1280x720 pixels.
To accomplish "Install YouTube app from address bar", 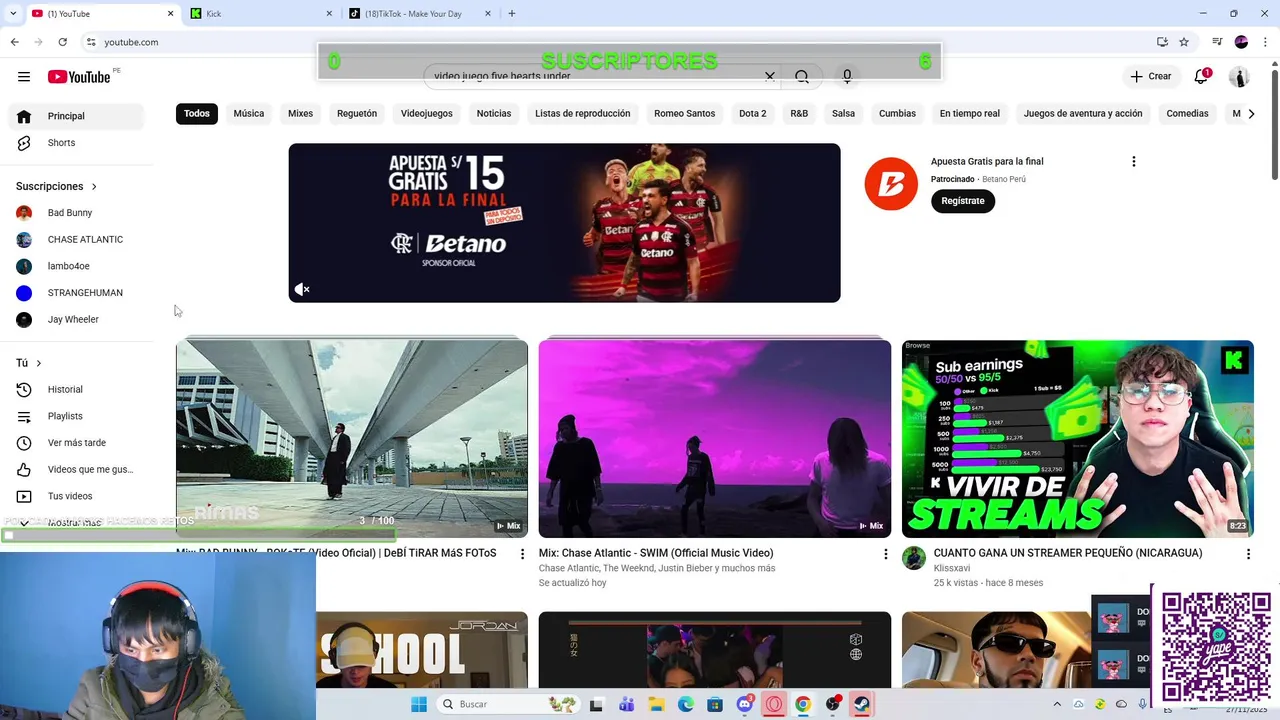I will point(1162,42).
